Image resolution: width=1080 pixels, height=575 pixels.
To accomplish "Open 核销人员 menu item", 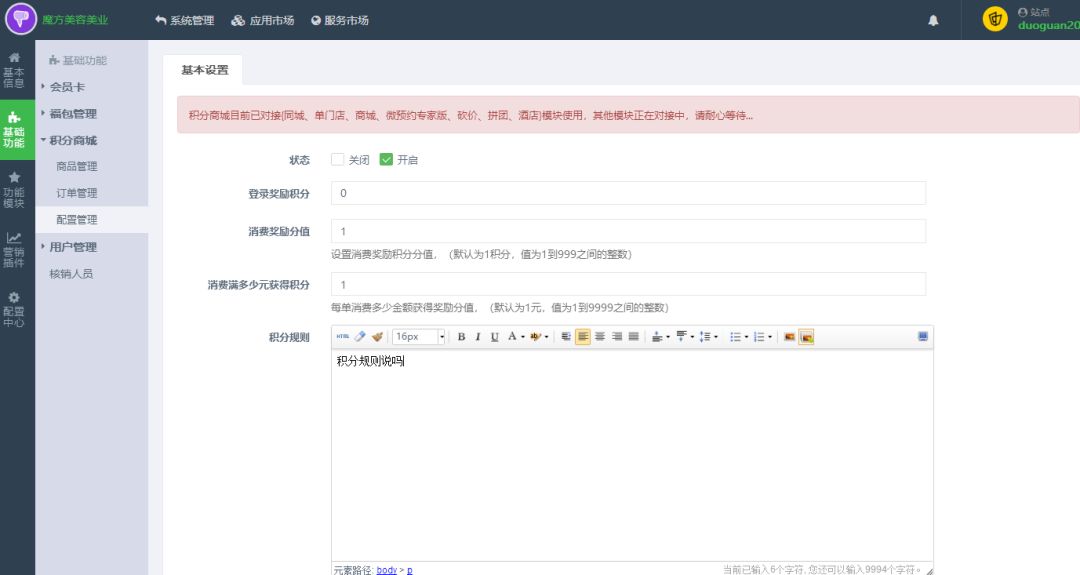I will click(71, 273).
